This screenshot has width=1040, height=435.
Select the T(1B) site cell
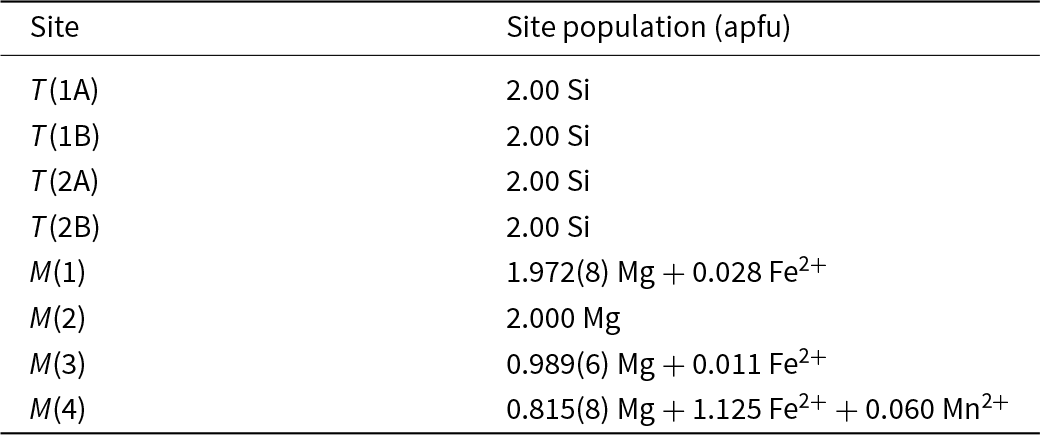[65, 136]
